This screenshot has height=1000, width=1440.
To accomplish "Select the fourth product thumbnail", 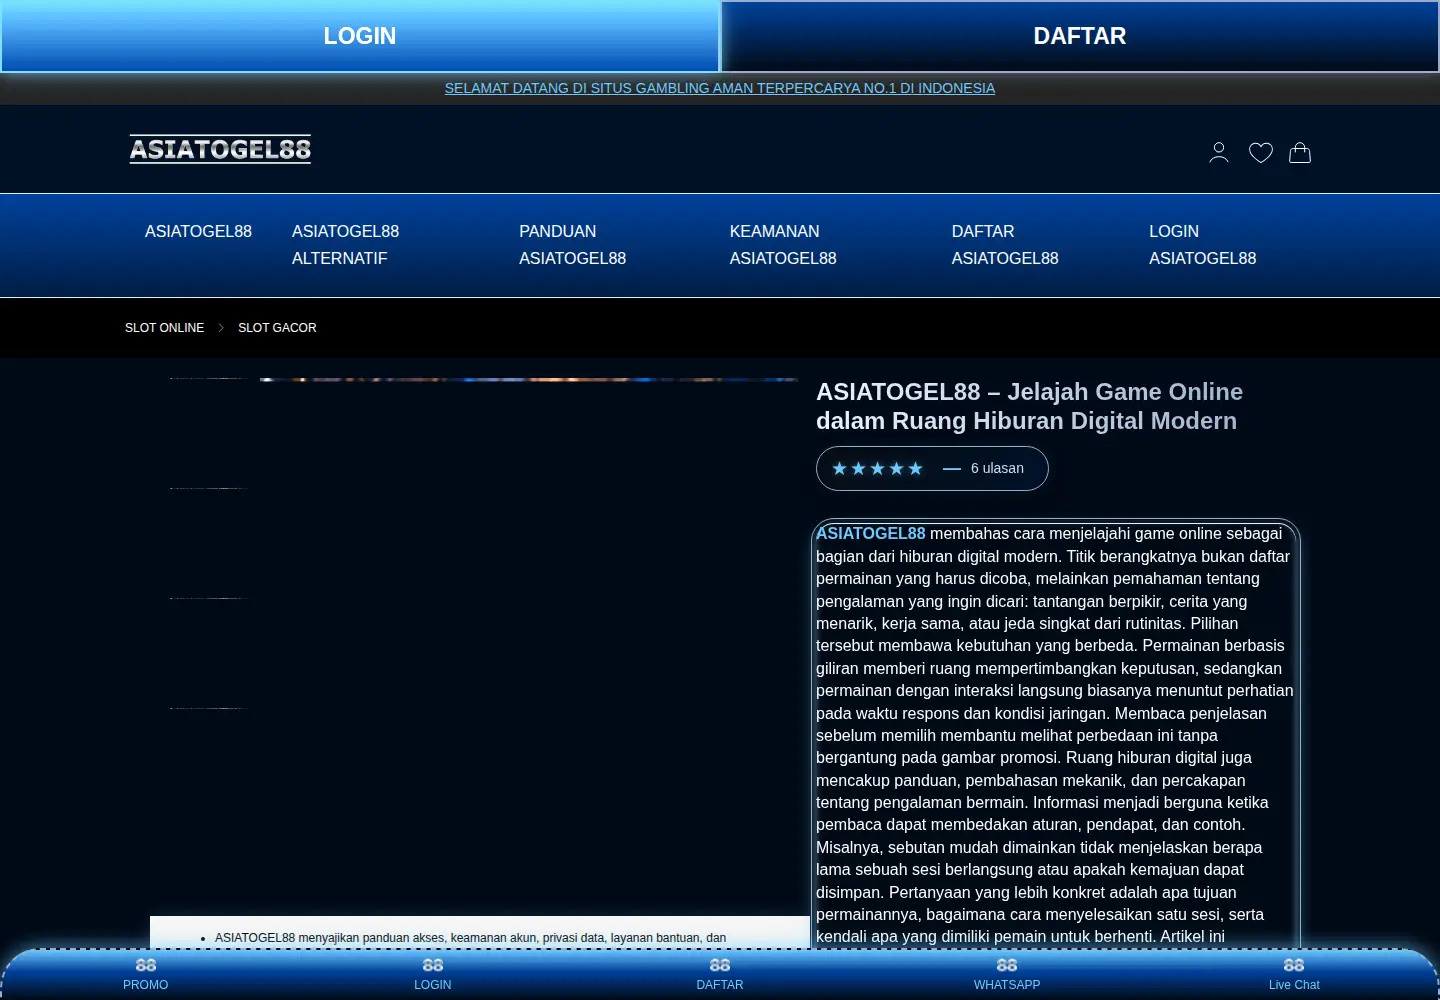I will [208, 709].
